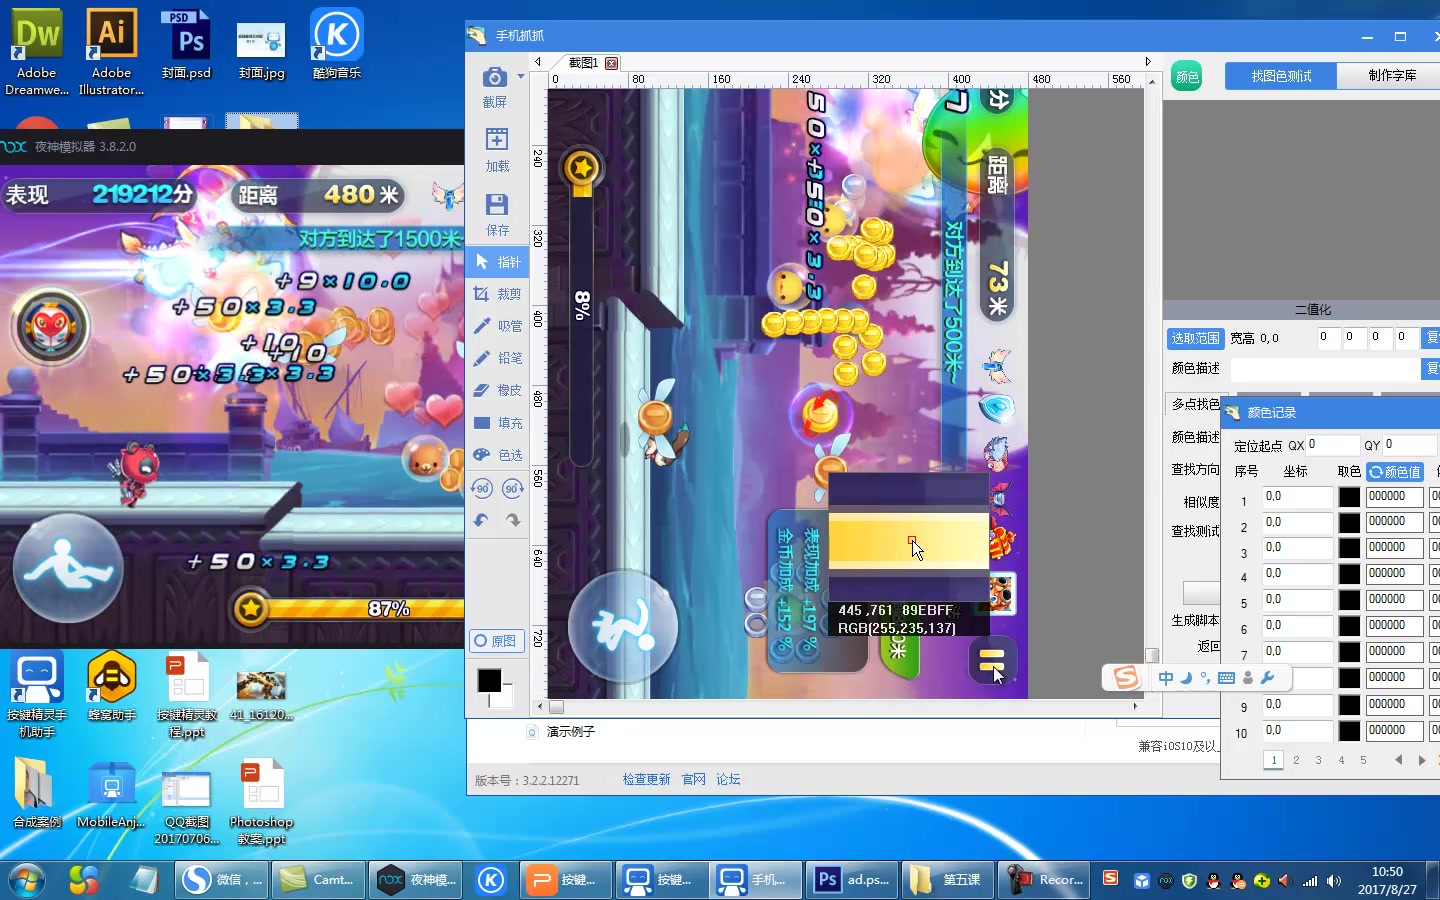Click the left tab scroll arrow
This screenshot has height=900, width=1440.
pos(538,62)
